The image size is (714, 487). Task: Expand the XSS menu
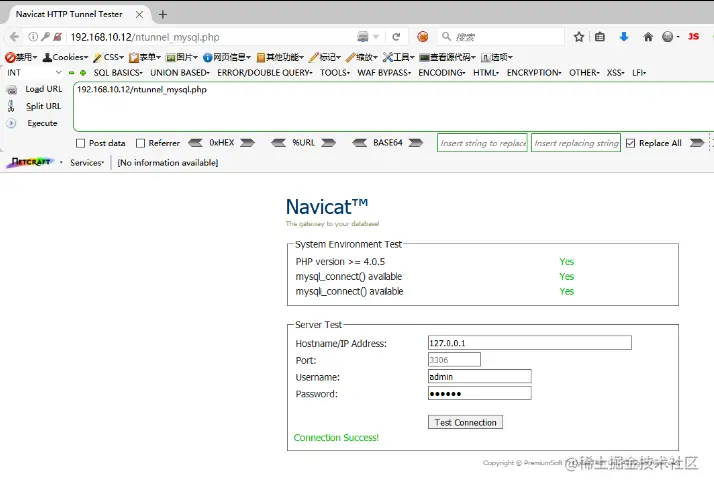click(615, 73)
